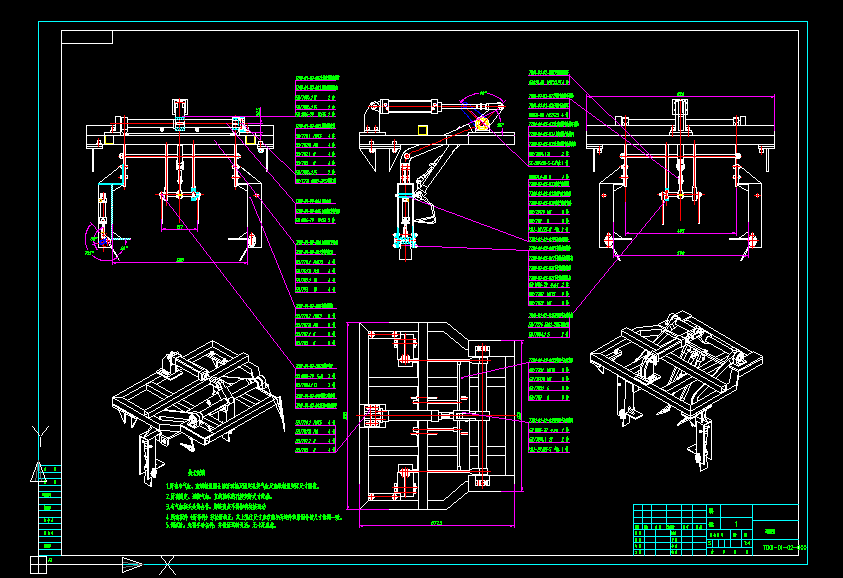The height and width of the screenshot is (578, 843).
Task: Select the overall width dimension above the rear view
Action: point(681,95)
